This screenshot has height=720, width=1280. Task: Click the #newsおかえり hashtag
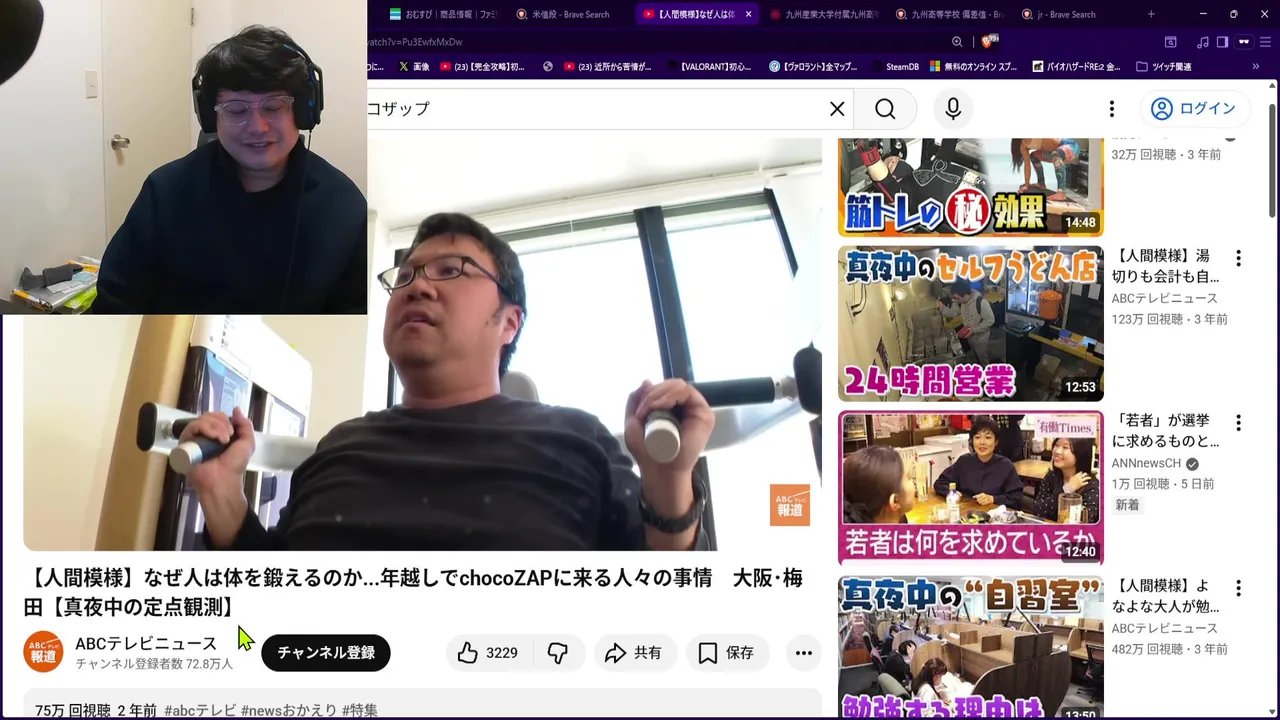pyautogui.click(x=289, y=710)
